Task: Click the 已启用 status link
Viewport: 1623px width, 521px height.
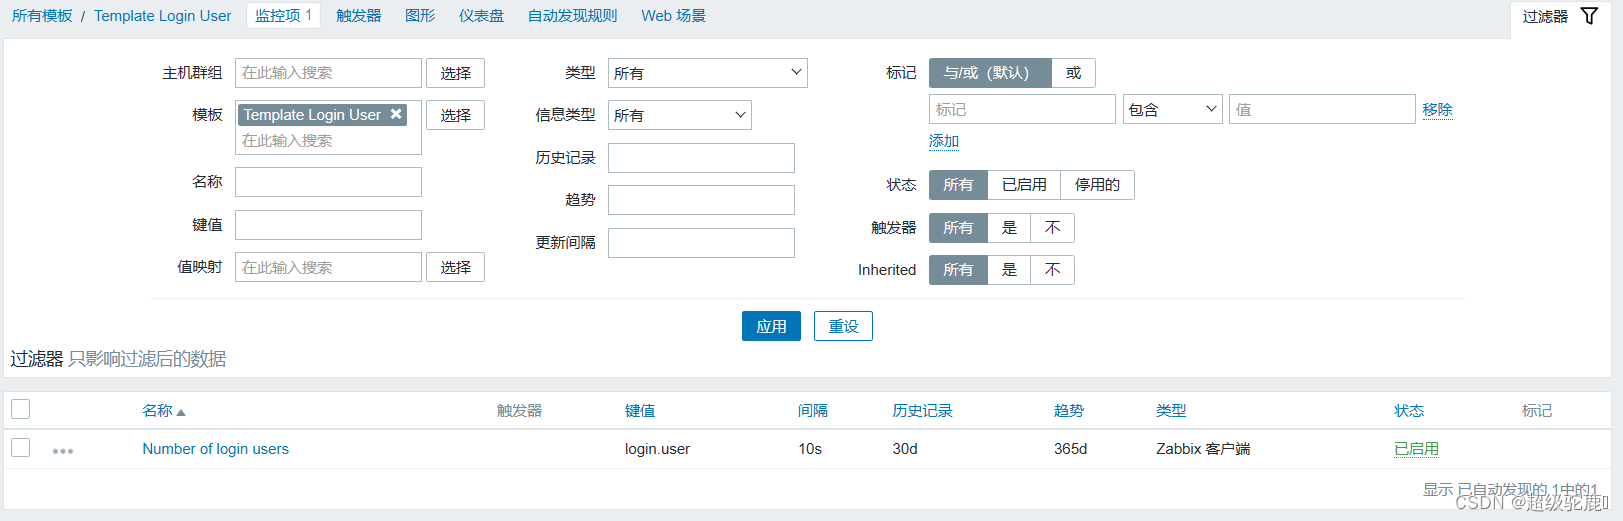Action: [1416, 449]
